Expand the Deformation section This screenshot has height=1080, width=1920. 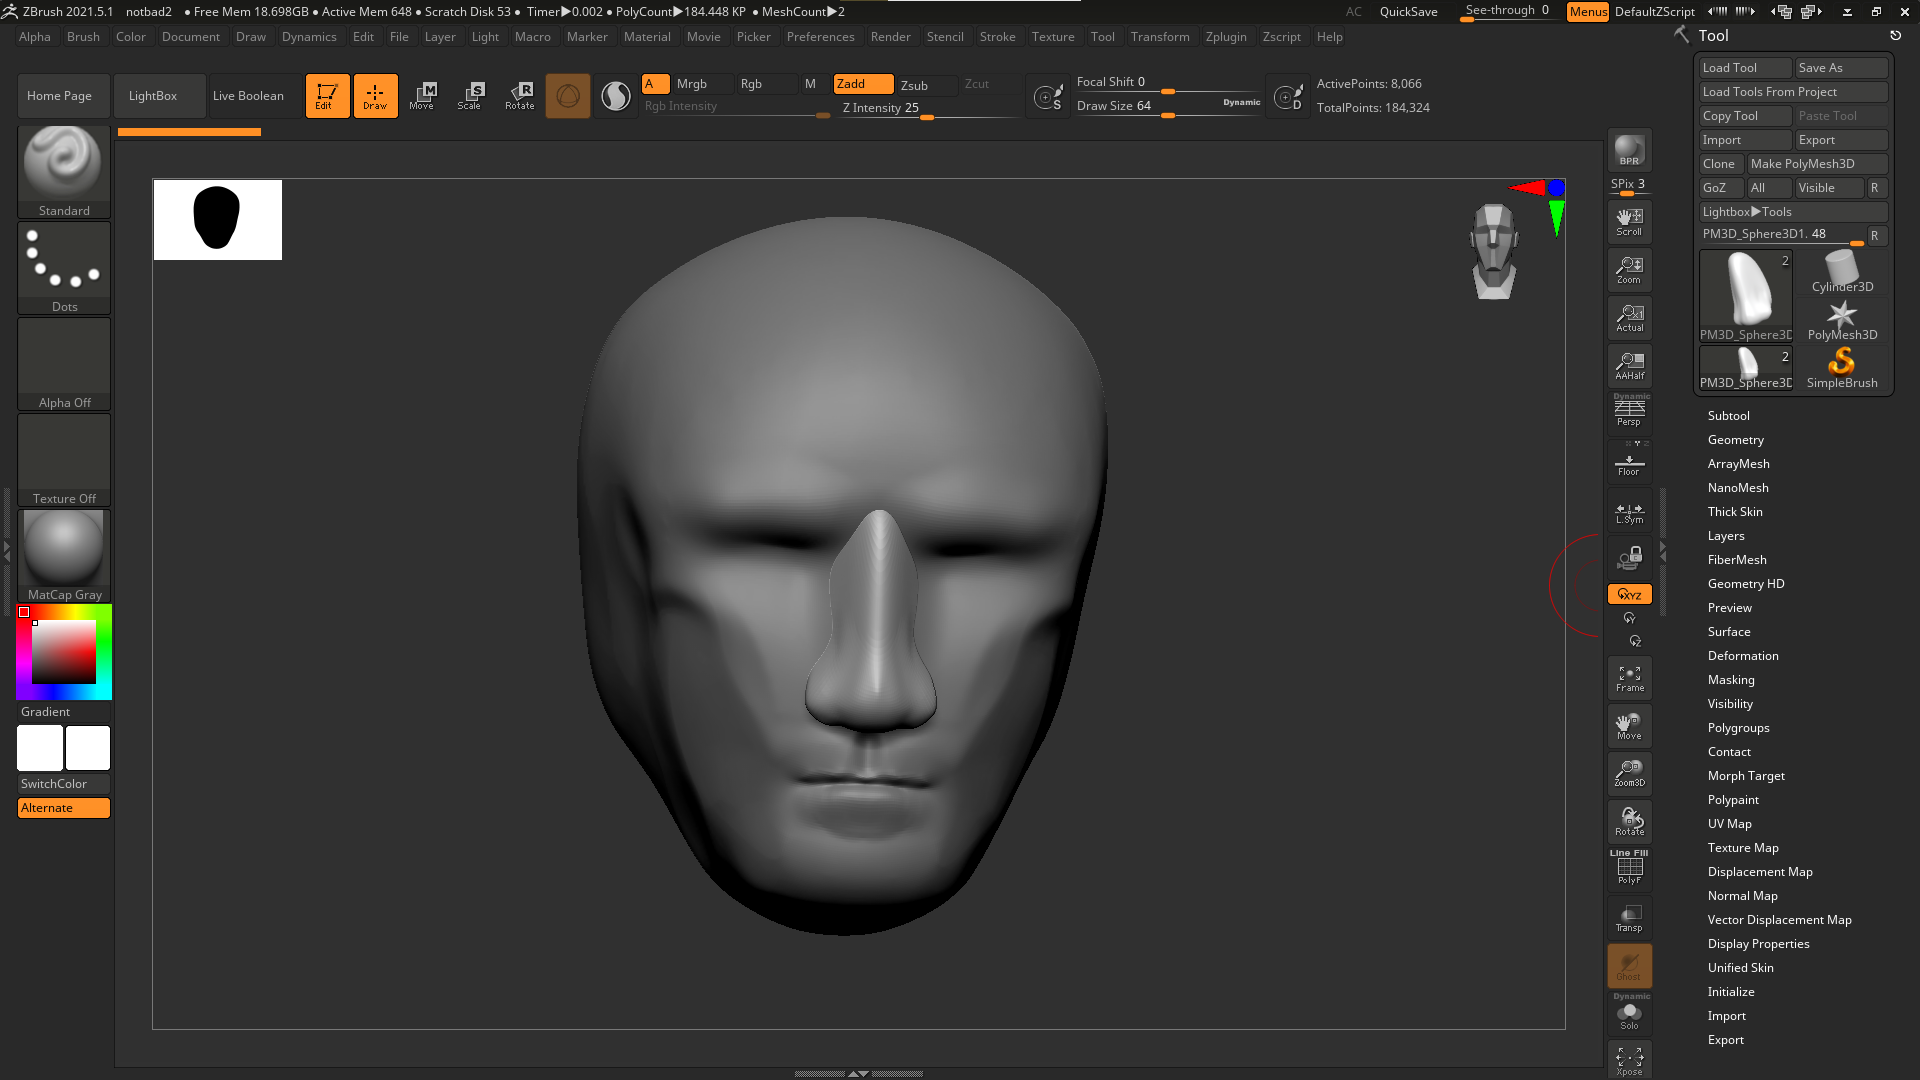point(1742,656)
